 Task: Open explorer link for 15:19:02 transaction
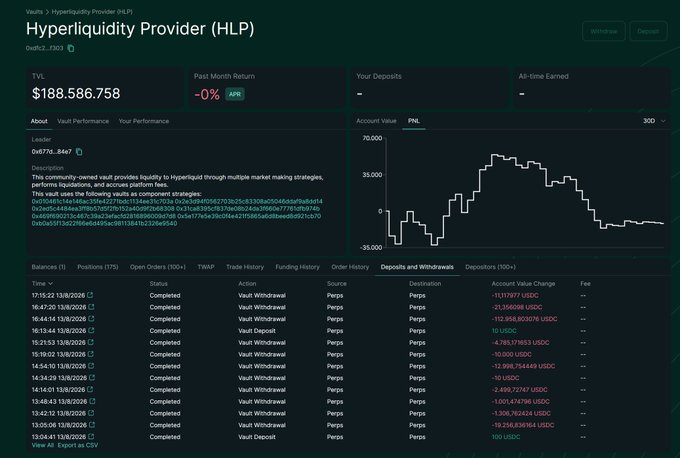[x=91, y=354]
